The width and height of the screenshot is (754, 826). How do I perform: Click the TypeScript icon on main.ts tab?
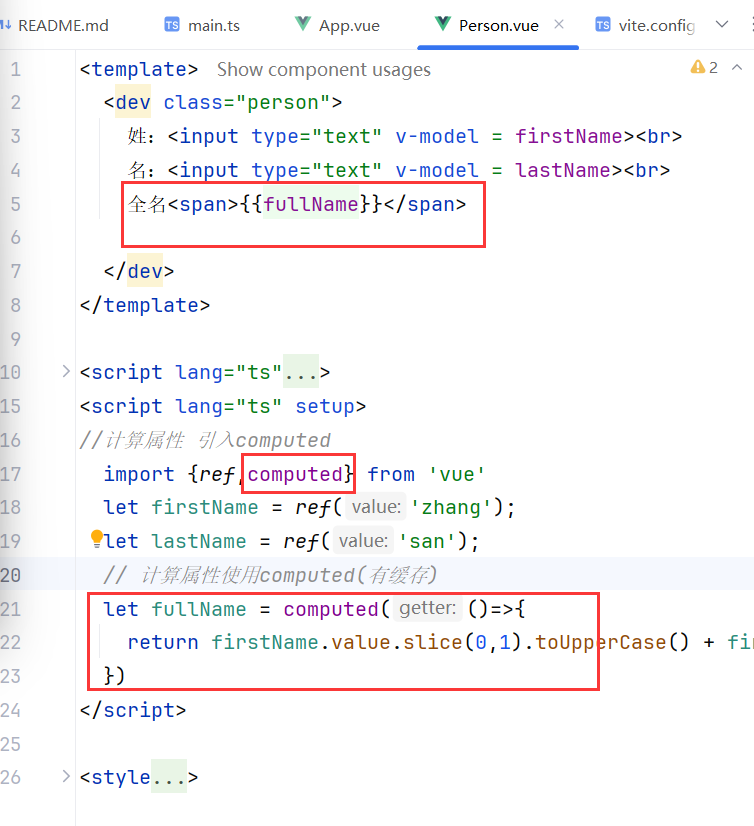(172, 25)
